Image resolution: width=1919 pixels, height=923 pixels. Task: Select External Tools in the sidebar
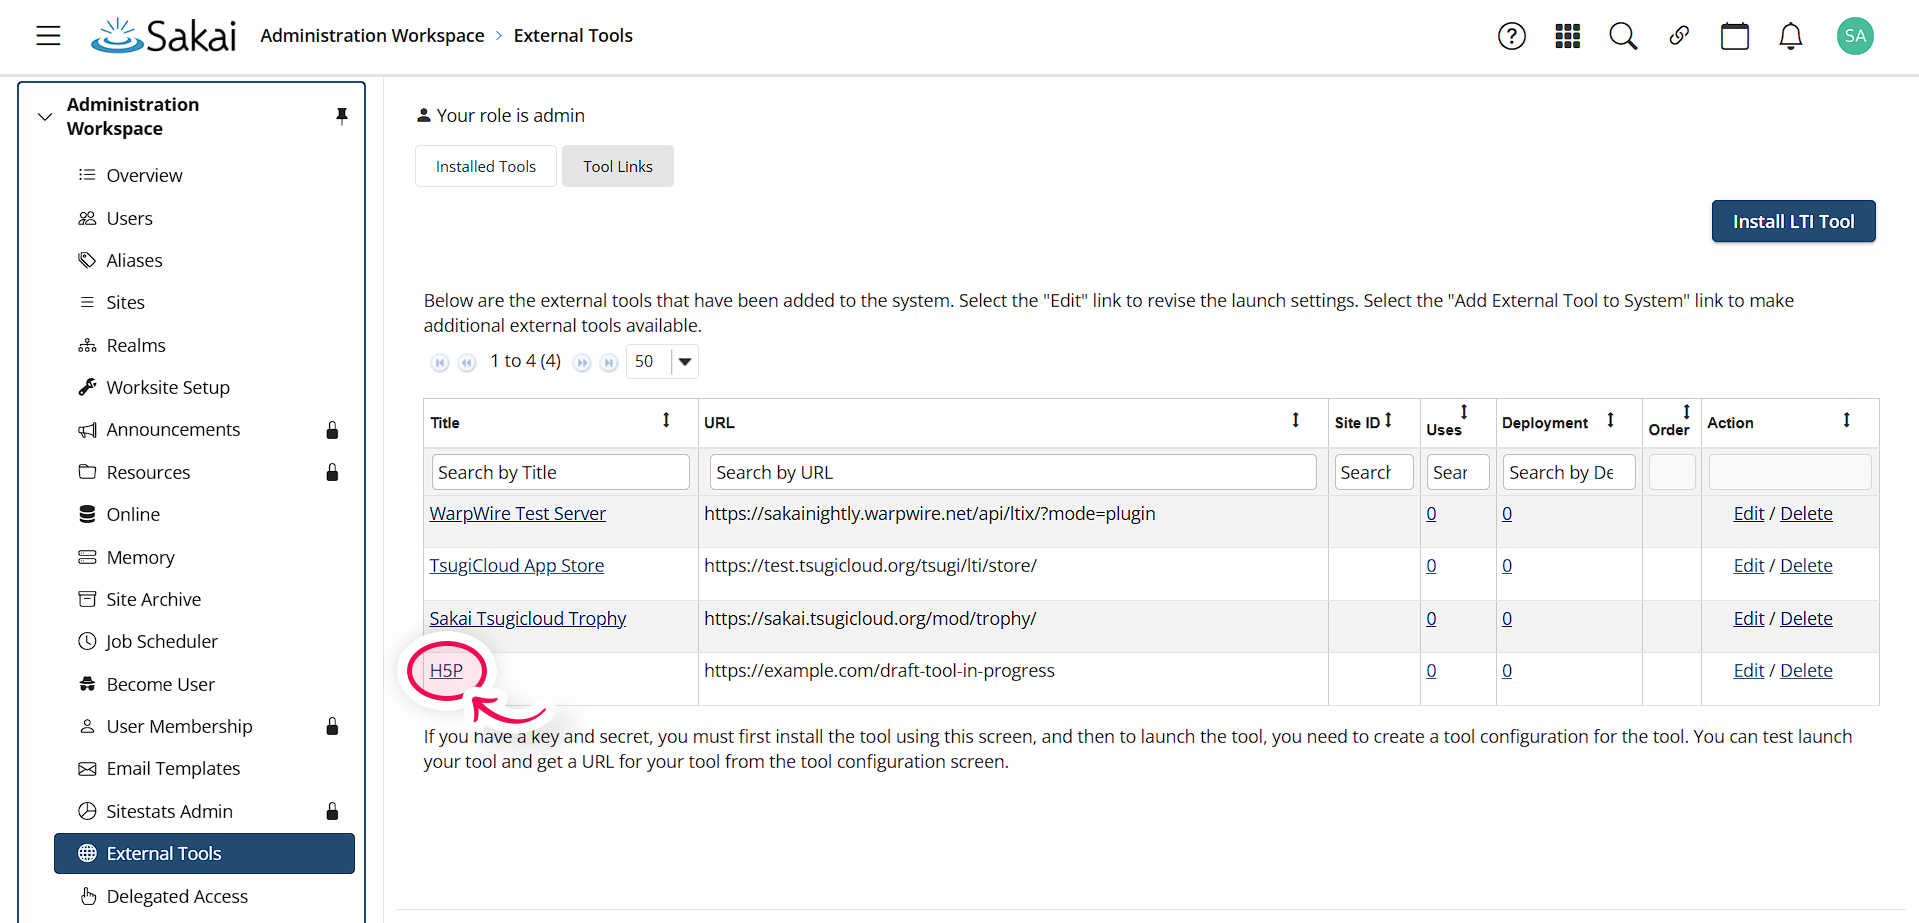[x=164, y=853]
